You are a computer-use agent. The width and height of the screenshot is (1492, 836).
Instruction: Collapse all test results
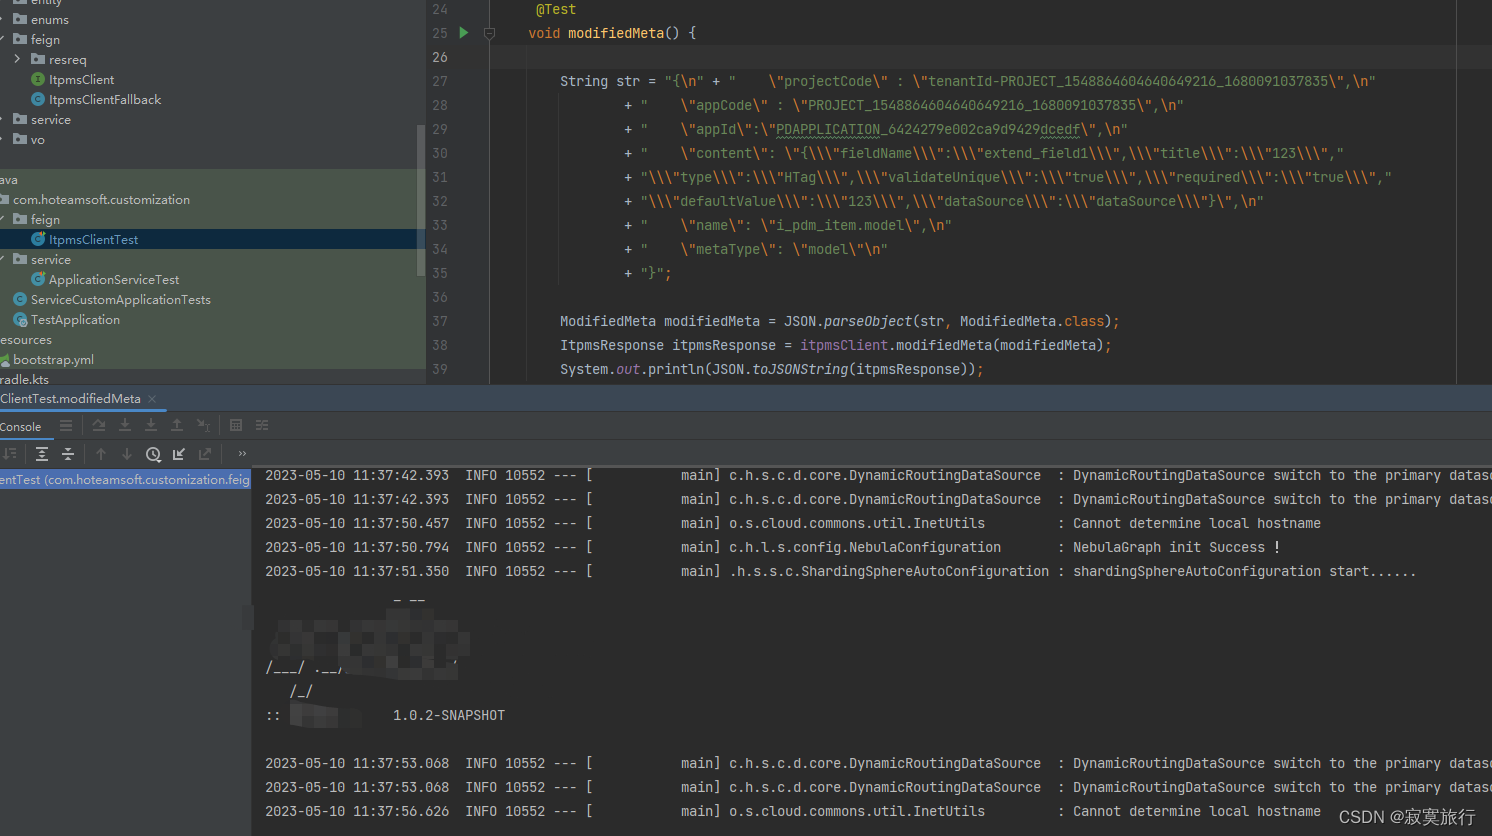tap(68, 454)
